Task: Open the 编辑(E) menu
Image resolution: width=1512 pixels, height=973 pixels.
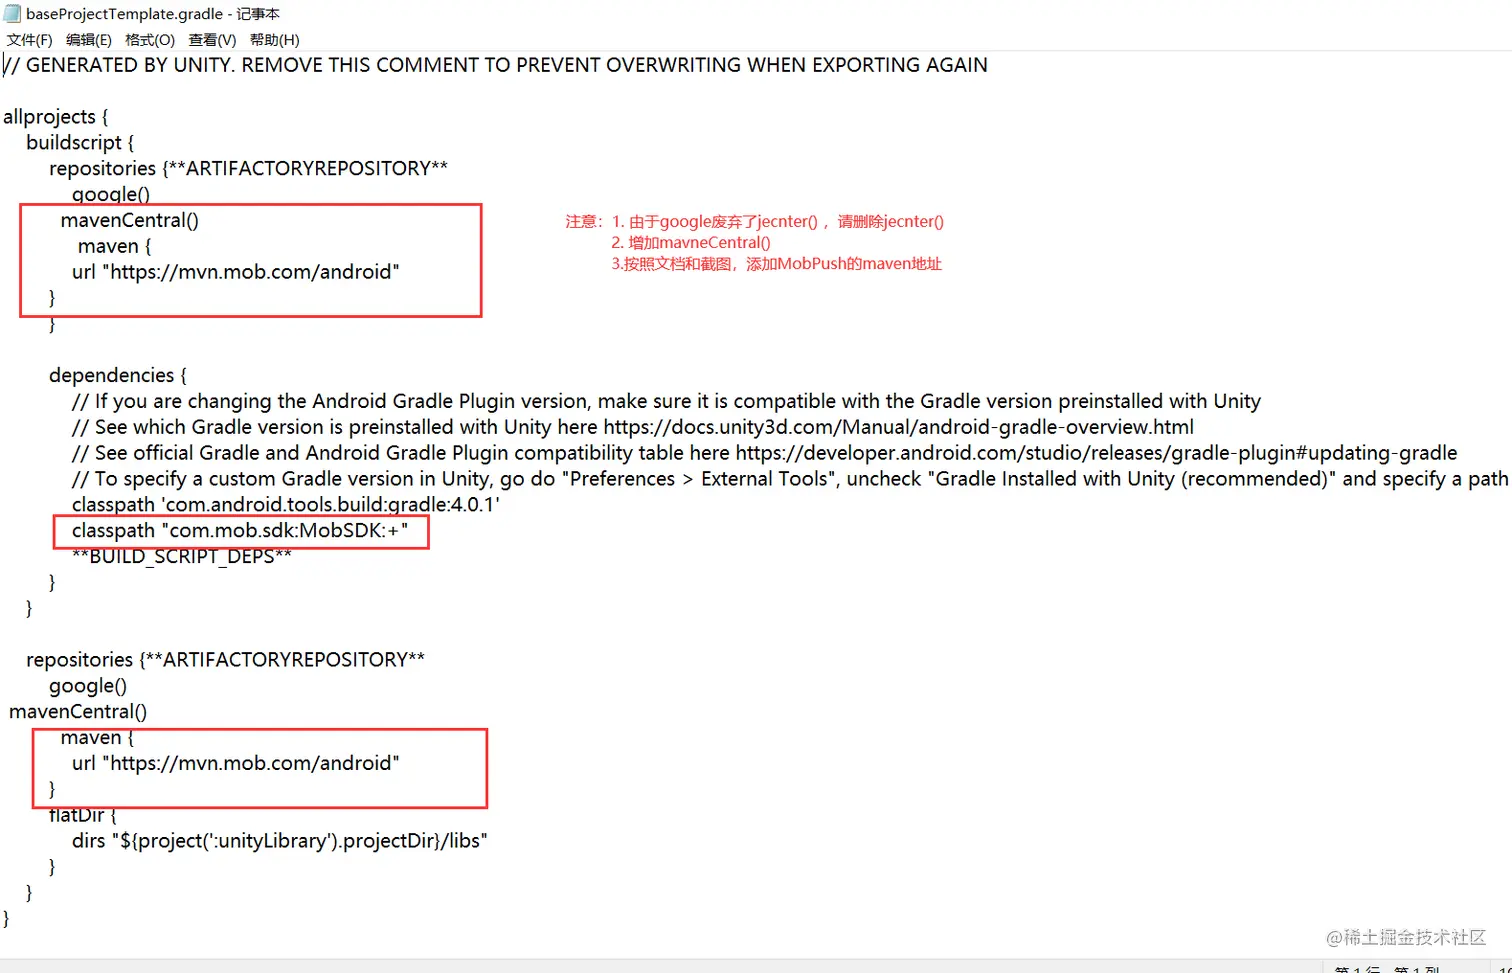Action: point(89,40)
